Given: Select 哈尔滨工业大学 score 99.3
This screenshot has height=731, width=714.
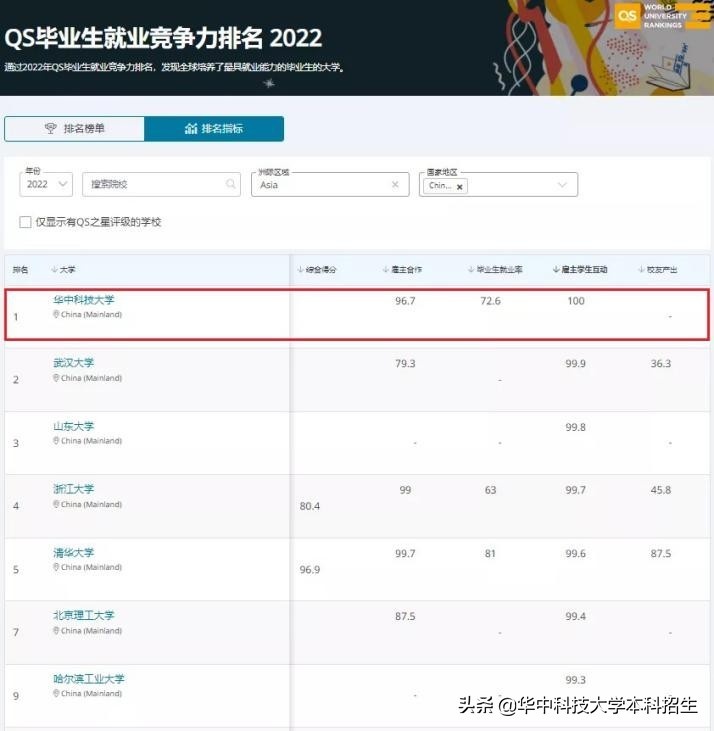Looking at the screenshot, I should point(576,680).
